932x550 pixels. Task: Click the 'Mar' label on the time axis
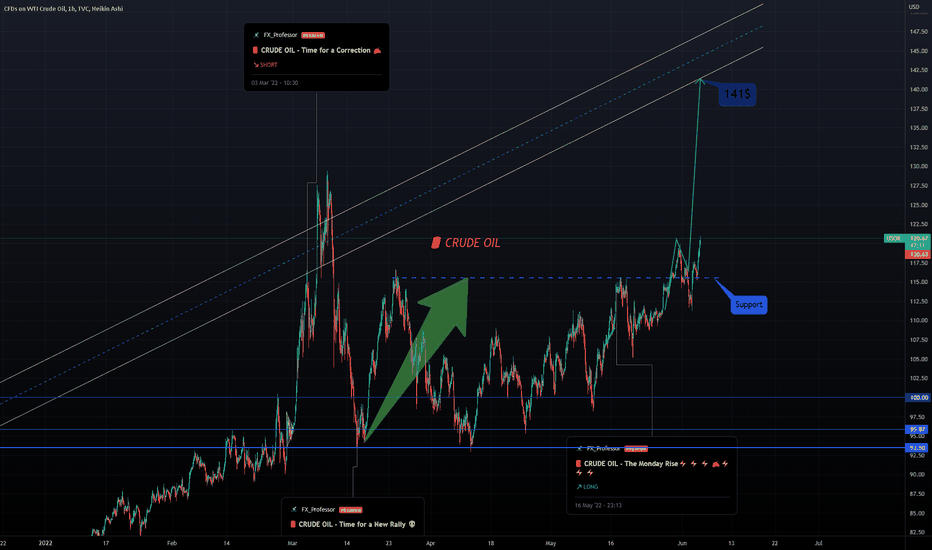click(x=292, y=543)
